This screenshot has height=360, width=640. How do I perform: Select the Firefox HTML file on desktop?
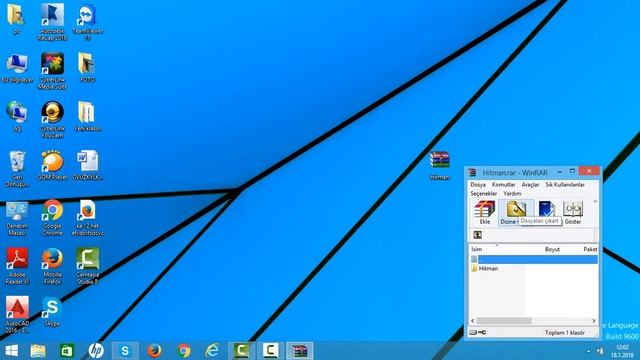tap(87, 218)
